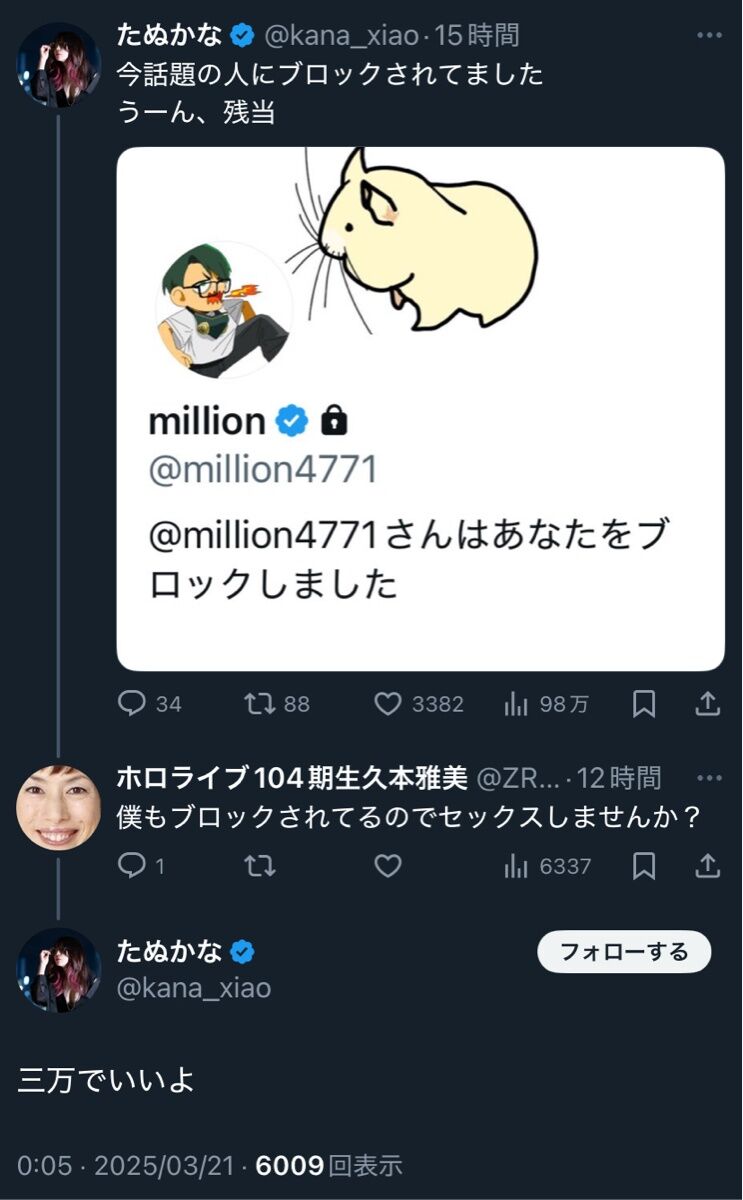Image resolution: width=743 pixels, height=1200 pixels.
Task: Repost the ホロライブ104期生久本雅美 reply
Action: (261, 866)
